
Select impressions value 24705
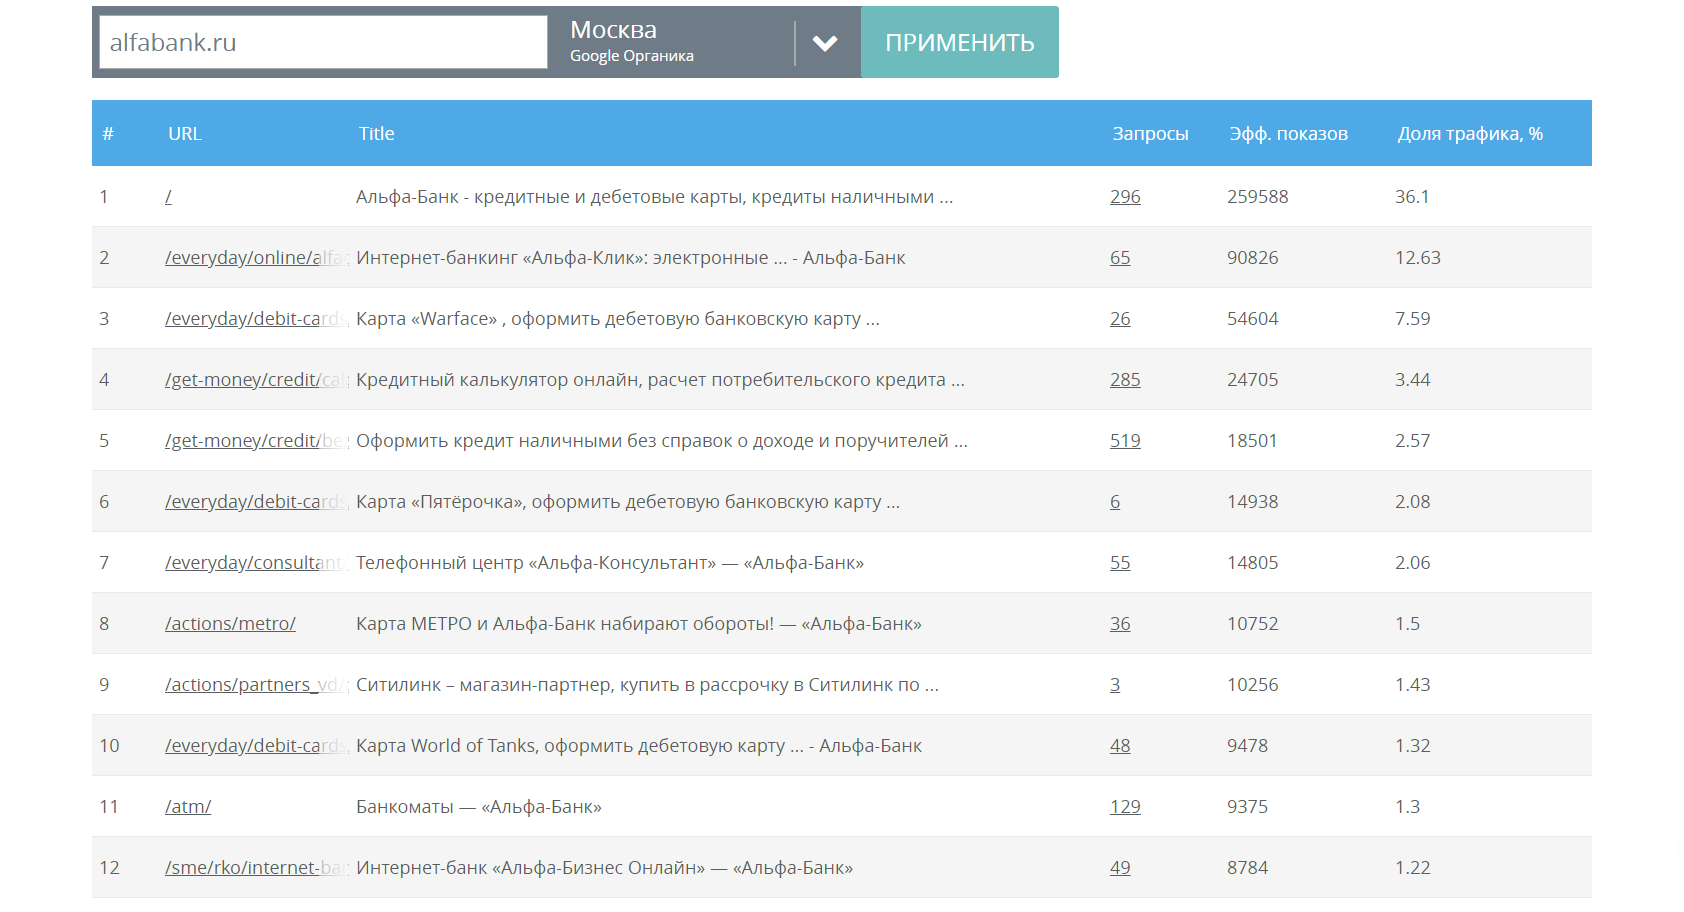click(x=1253, y=380)
